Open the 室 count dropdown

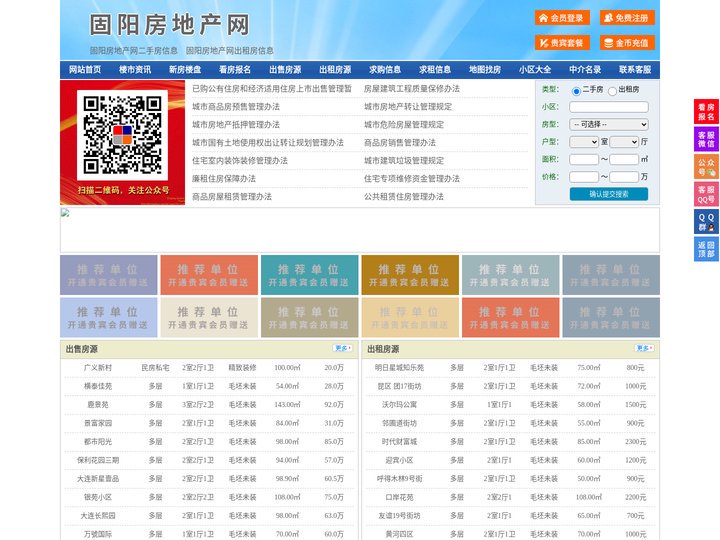584,142
